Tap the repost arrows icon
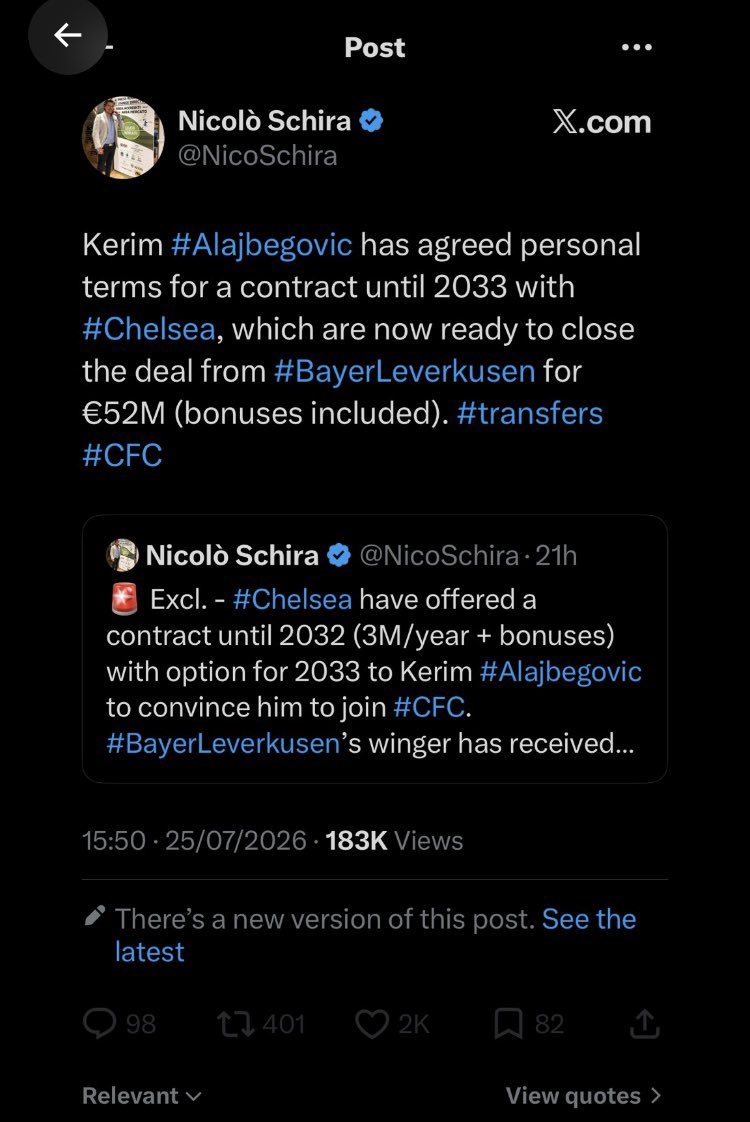The width and height of the screenshot is (750, 1122). (x=235, y=1024)
